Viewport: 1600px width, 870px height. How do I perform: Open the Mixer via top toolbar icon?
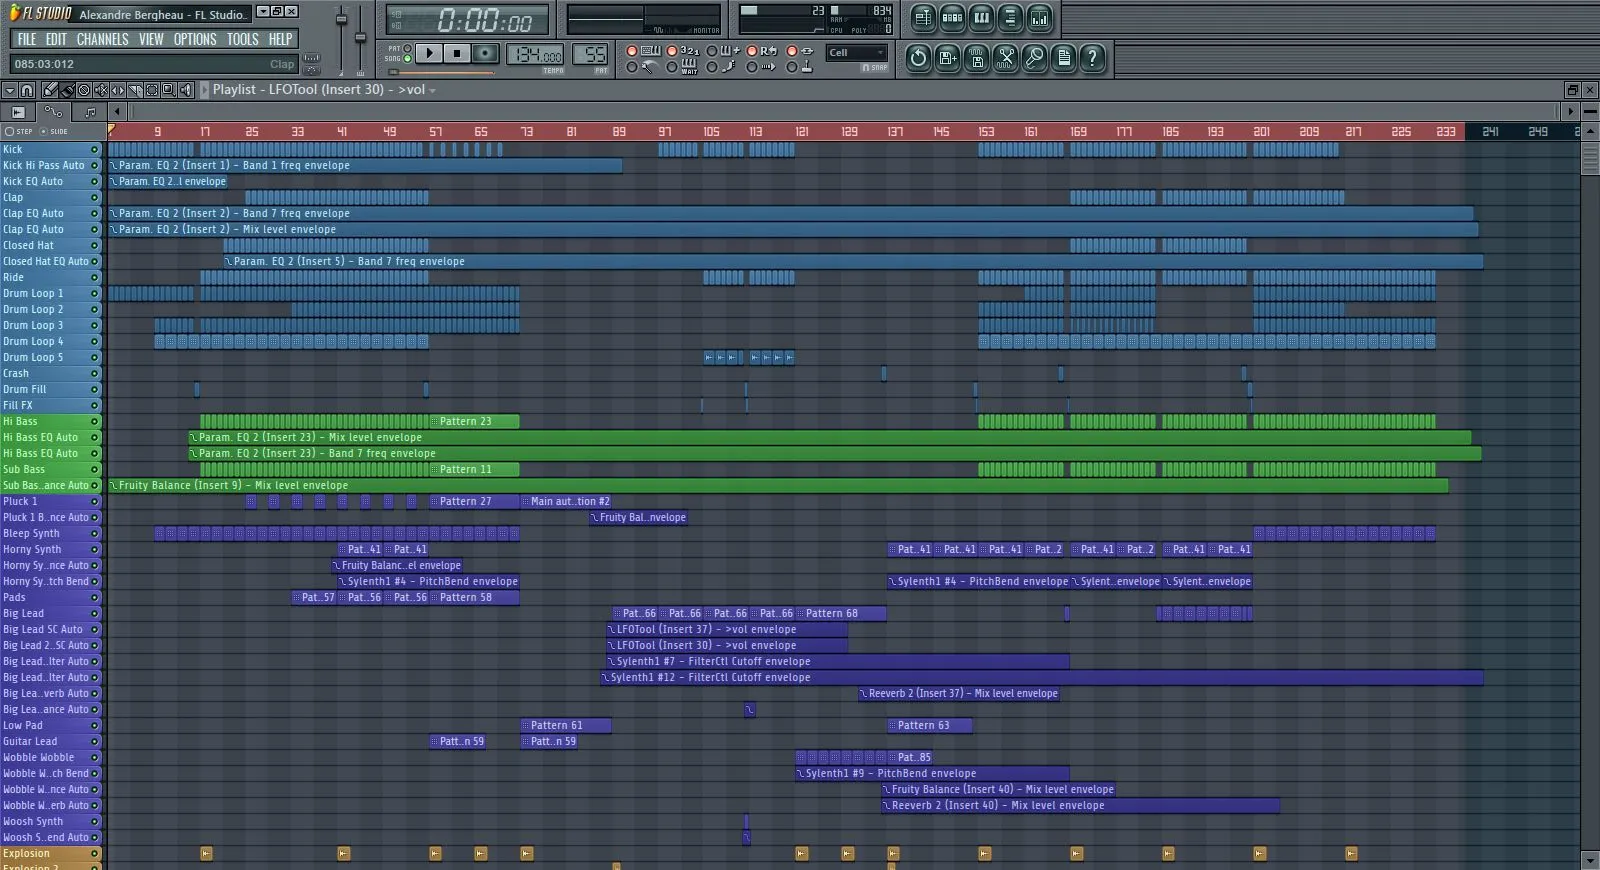(1039, 17)
